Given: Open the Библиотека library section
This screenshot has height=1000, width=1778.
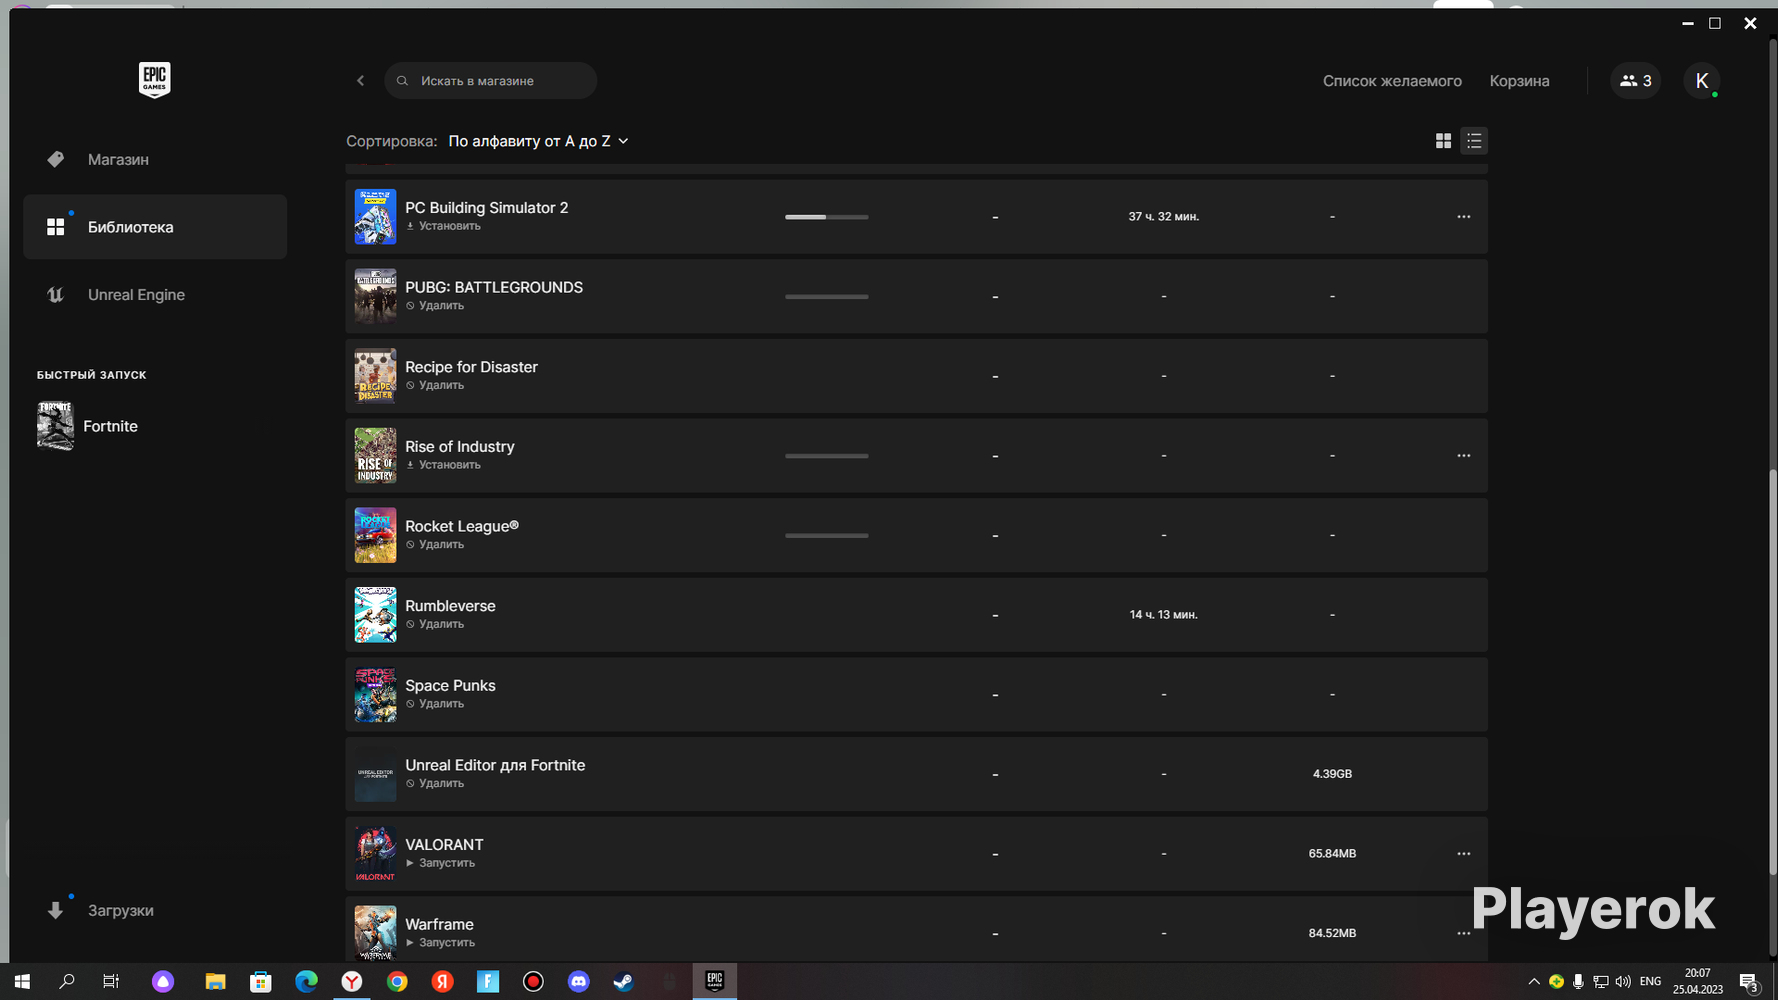Looking at the screenshot, I should [155, 227].
